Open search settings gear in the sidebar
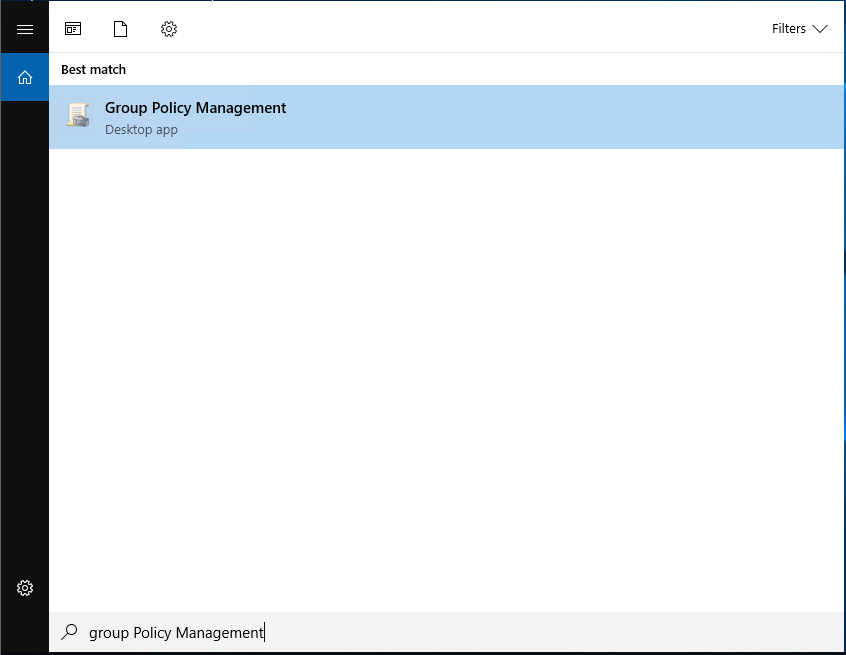 coord(25,588)
